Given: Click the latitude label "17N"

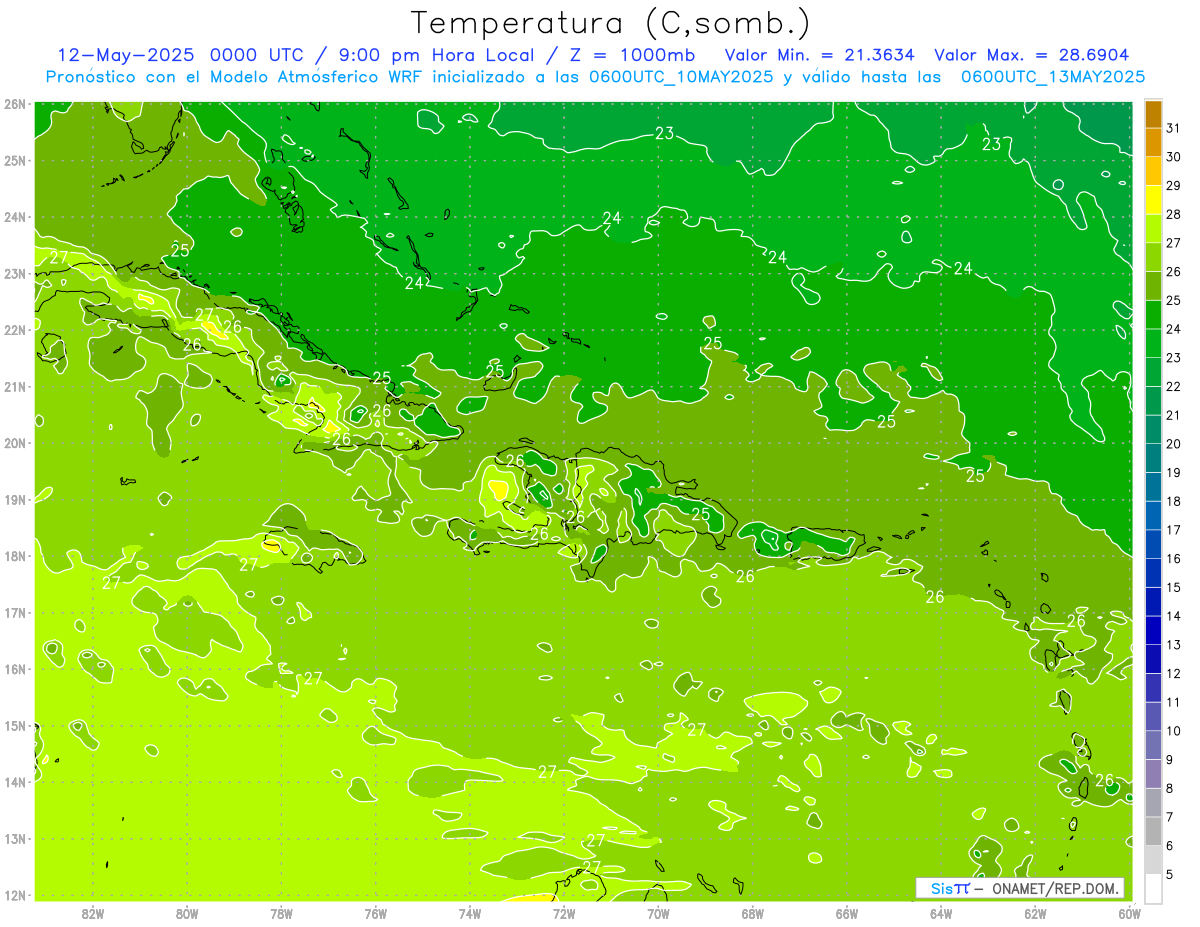Looking at the screenshot, I should (x=15, y=612).
